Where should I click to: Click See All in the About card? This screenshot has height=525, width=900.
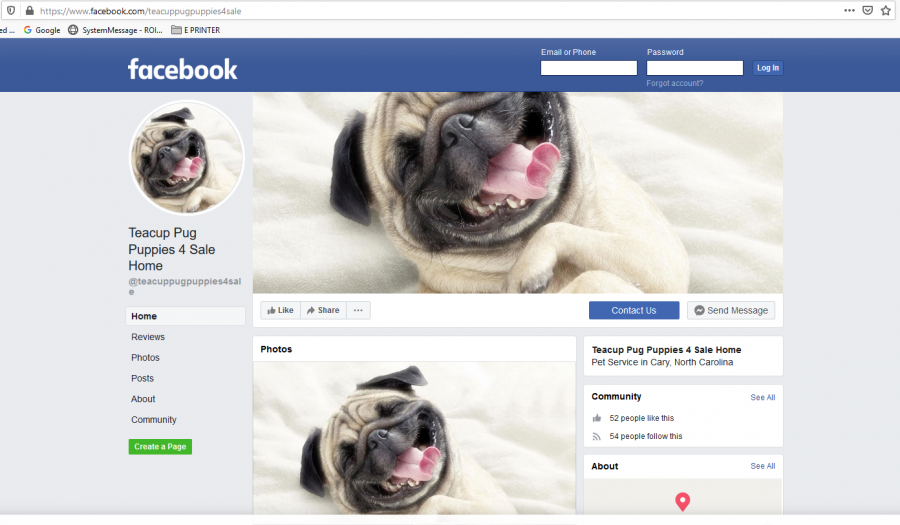point(763,466)
